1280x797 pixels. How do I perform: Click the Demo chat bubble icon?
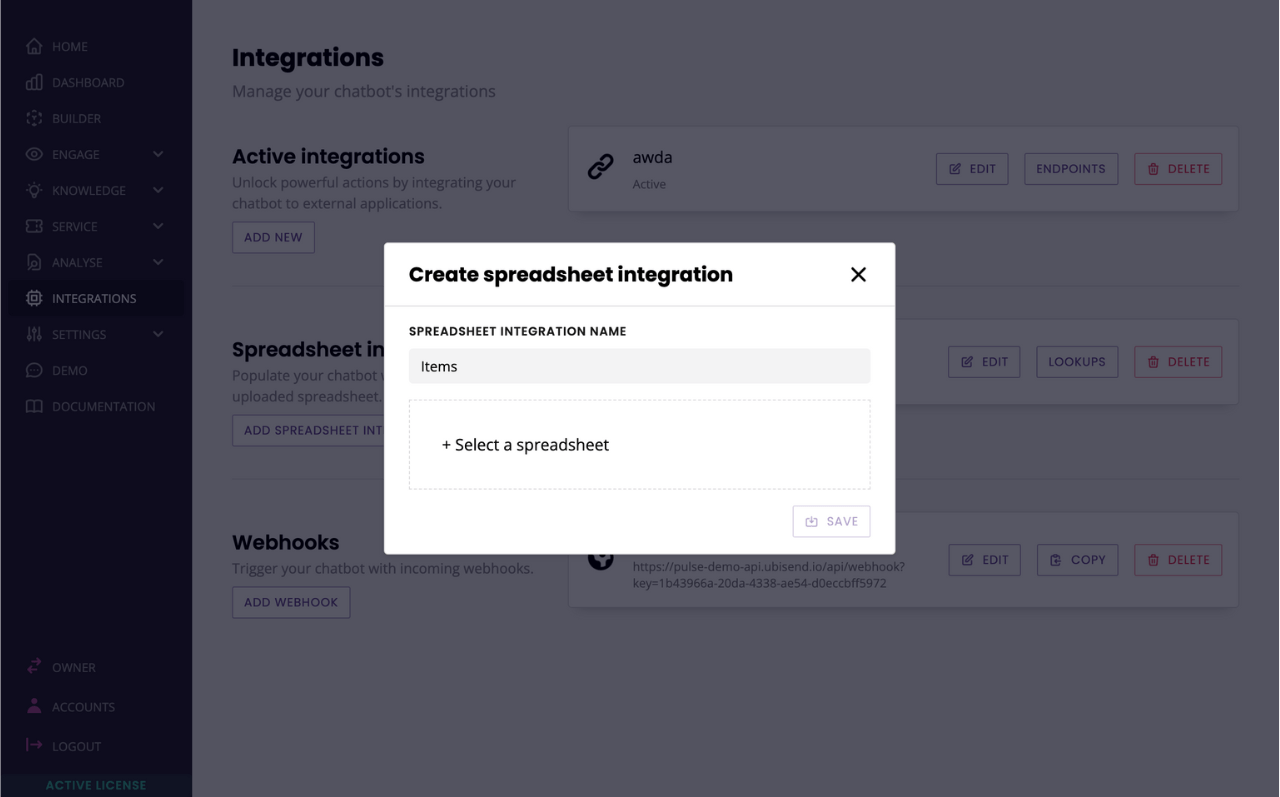tap(34, 371)
